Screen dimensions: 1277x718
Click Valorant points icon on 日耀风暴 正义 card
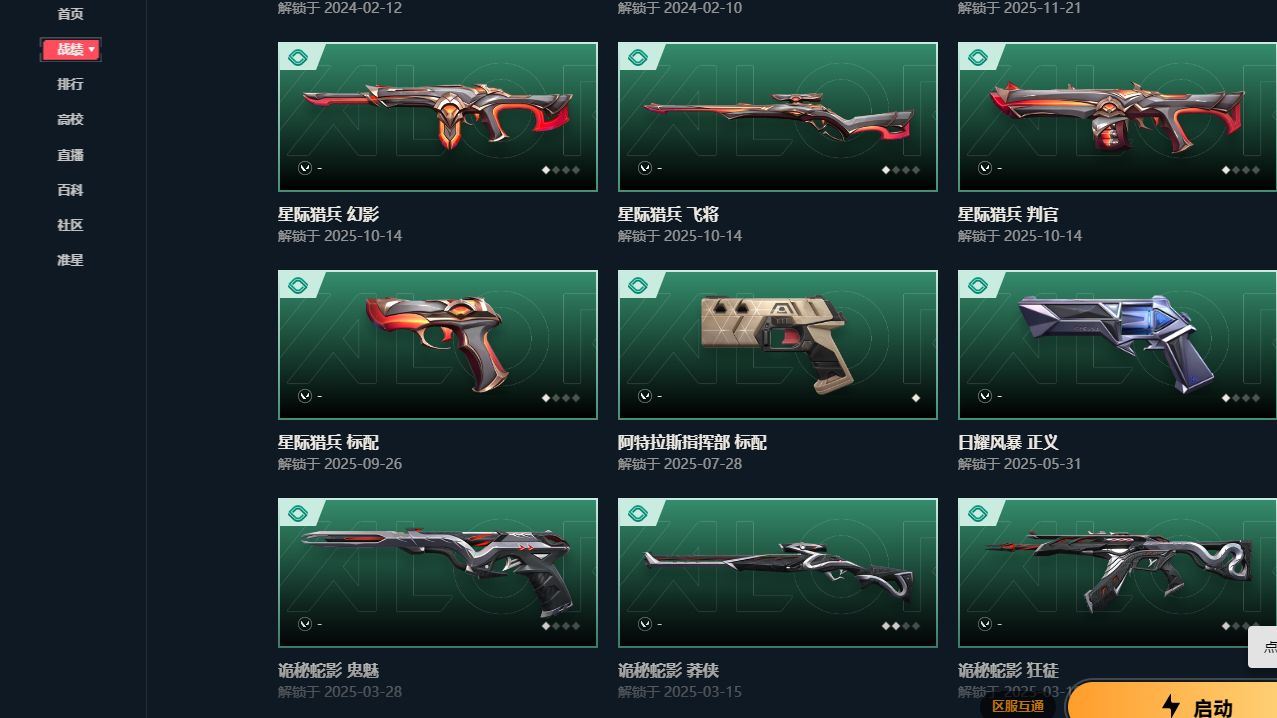(985, 396)
